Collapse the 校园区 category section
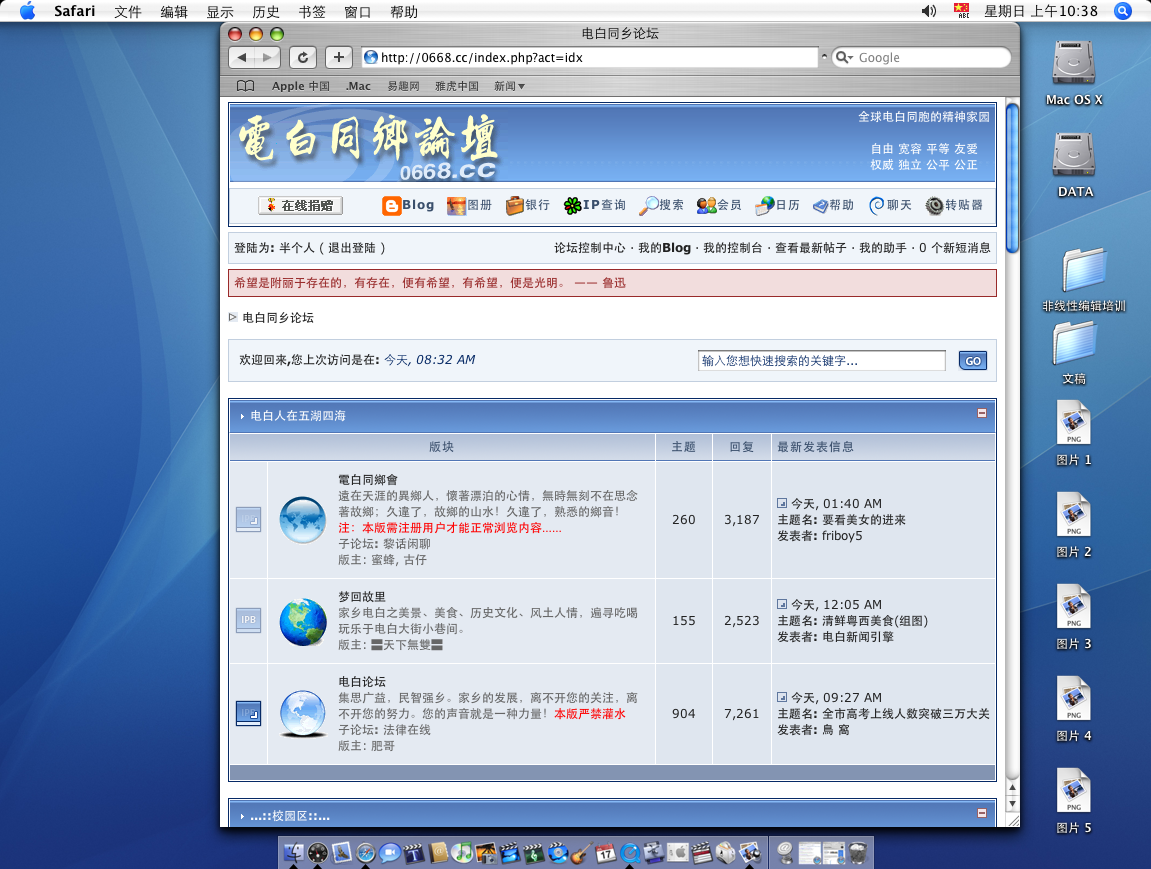 982,813
